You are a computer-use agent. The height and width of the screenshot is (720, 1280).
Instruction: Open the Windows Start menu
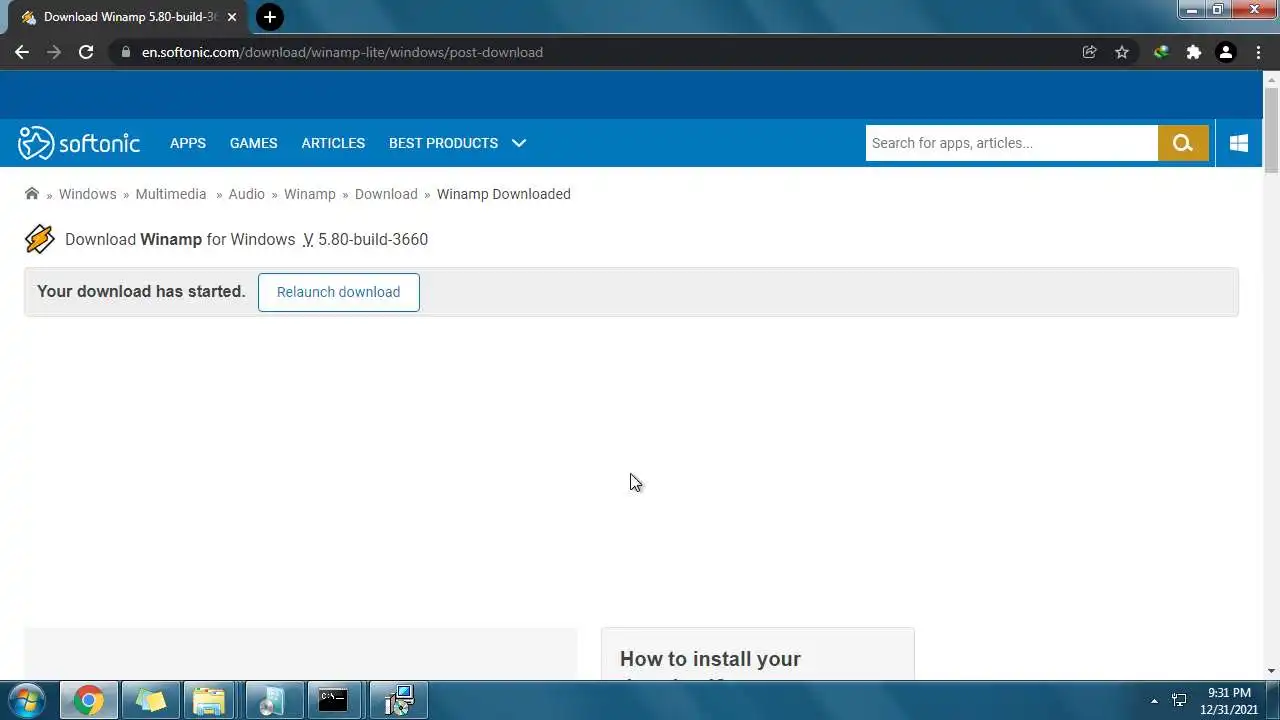click(27, 700)
